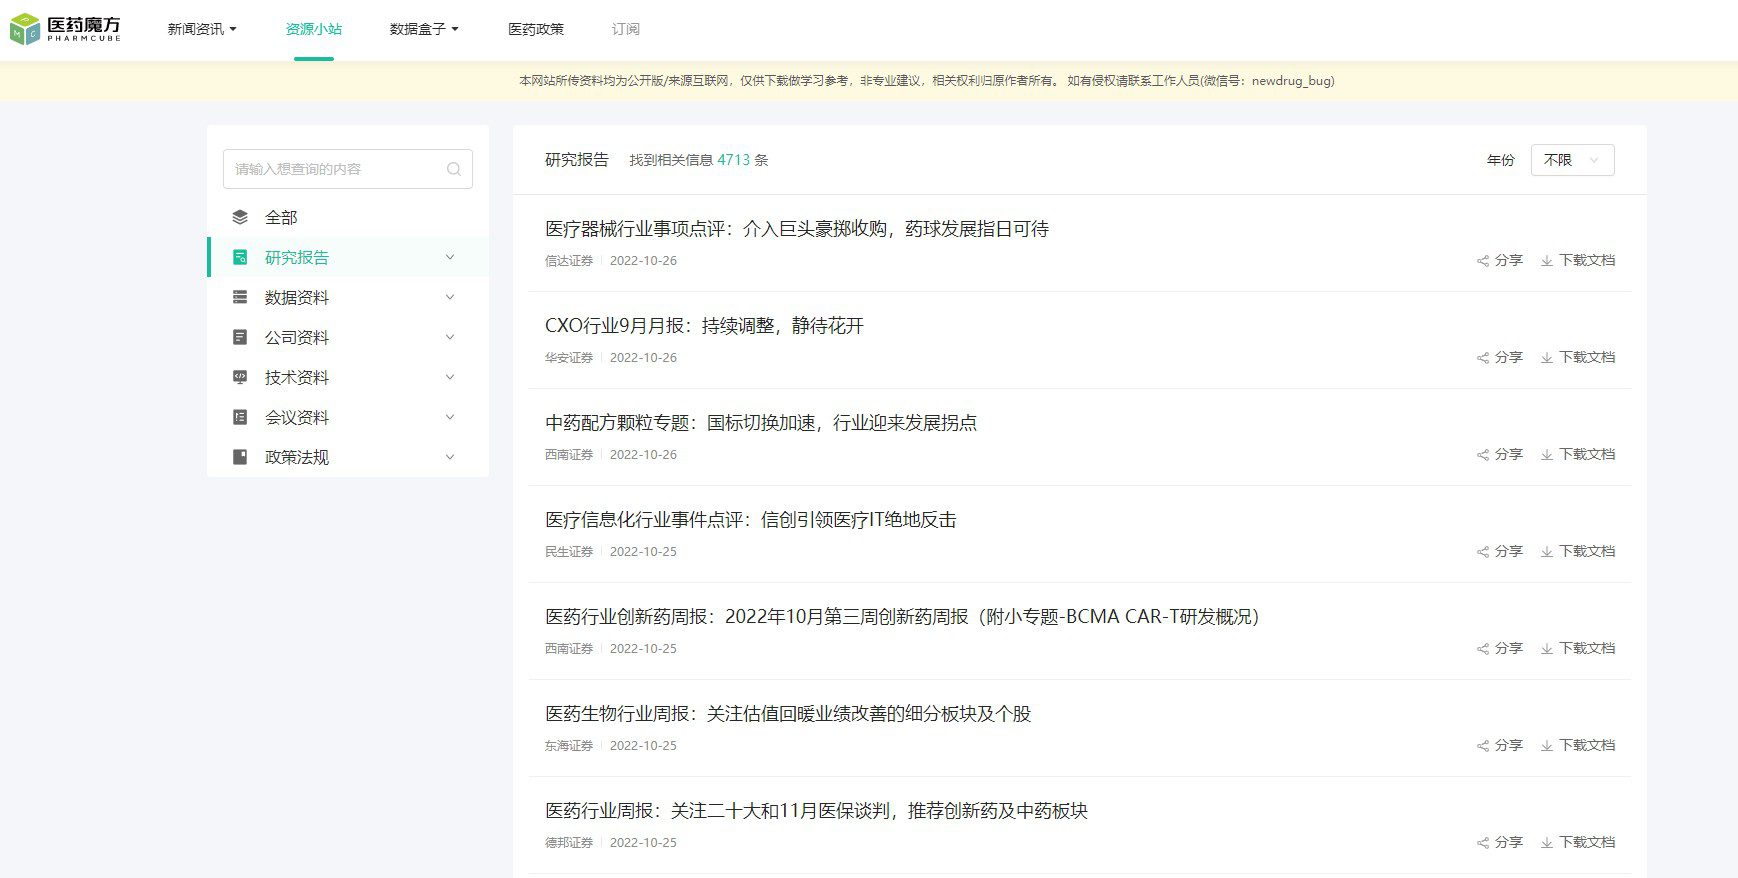Download the 医疗信息化行业事件点评 document
This screenshot has height=878, width=1738.
tap(1578, 551)
